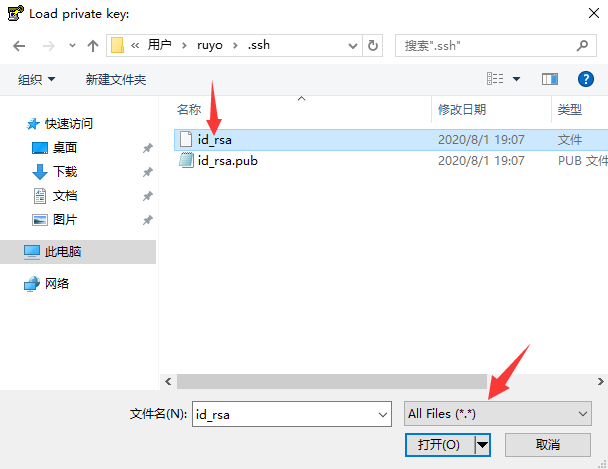Expand the address bar history chevron
The height and width of the screenshot is (469, 608).
coord(352,46)
